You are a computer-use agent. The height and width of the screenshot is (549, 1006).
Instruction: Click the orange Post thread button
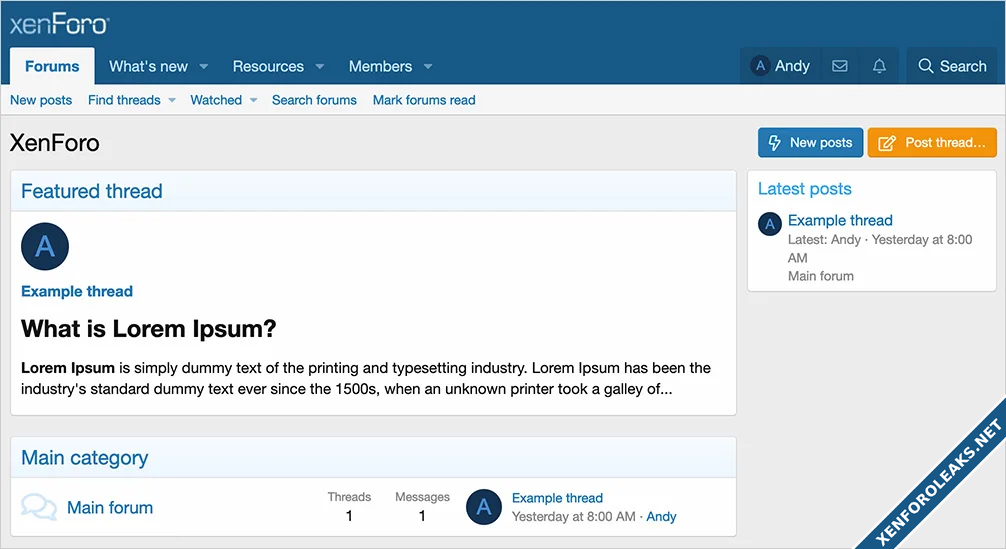(x=932, y=143)
